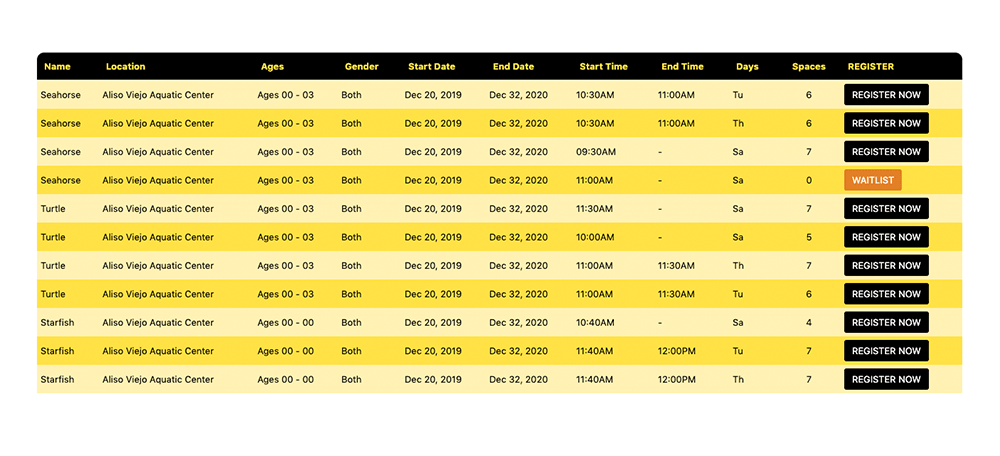This screenshot has height=456, width=1000.
Task: Click the Location column header
Action: click(x=125, y=67)
